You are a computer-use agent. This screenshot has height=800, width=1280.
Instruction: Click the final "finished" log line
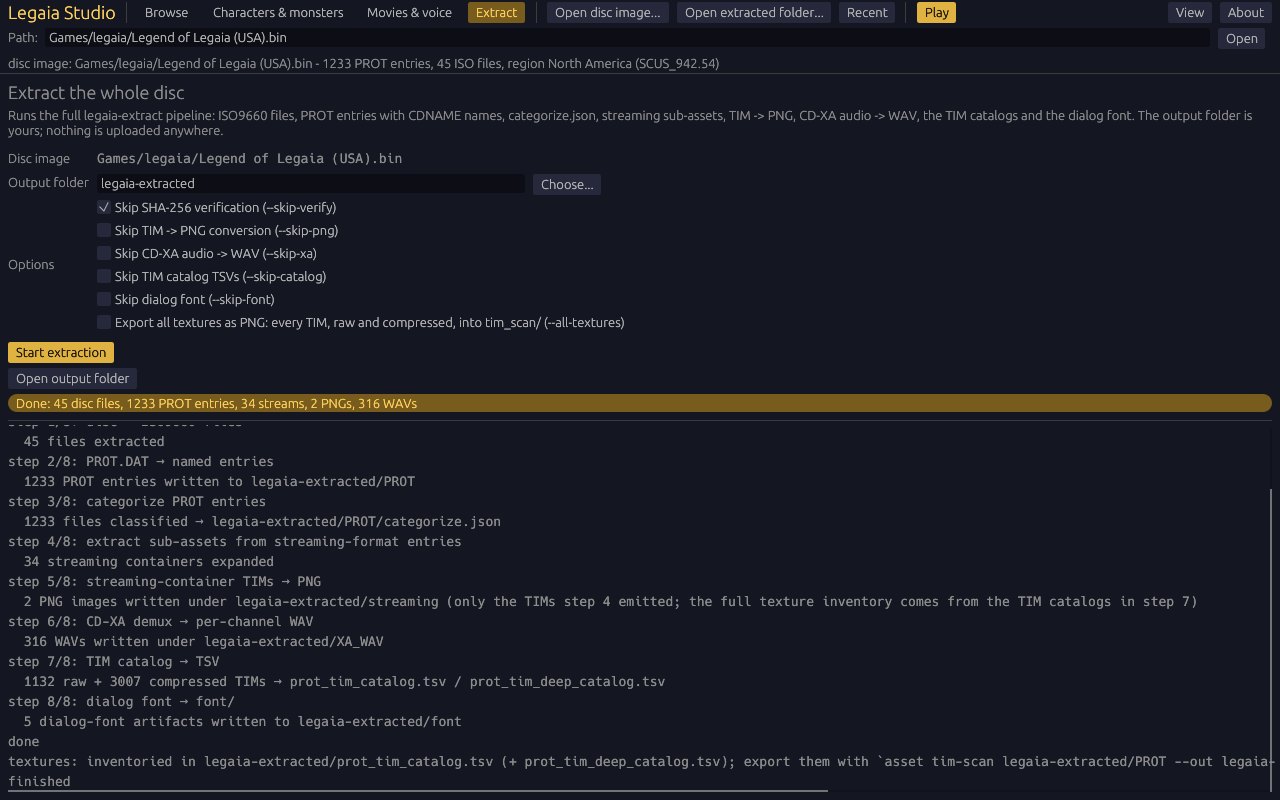tap(40, 782)
